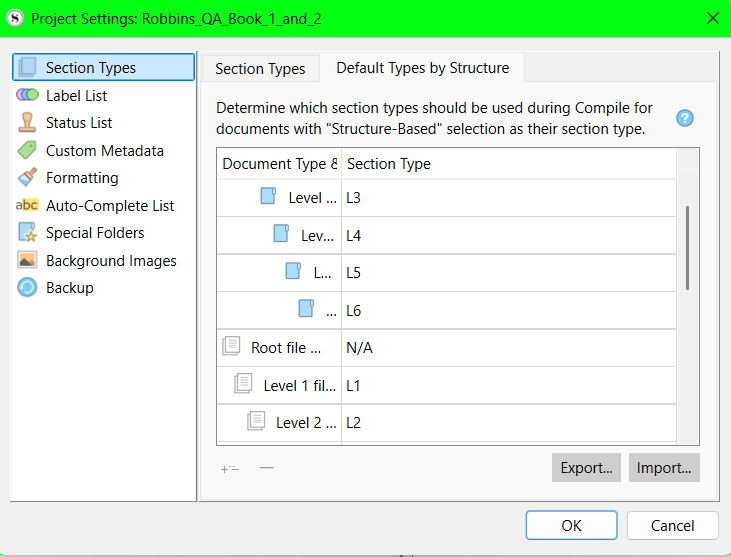Open the Formatting brush icon
The width and height of the screenshot is (731, 557).
pyautogui.click(x=27, y=178)
